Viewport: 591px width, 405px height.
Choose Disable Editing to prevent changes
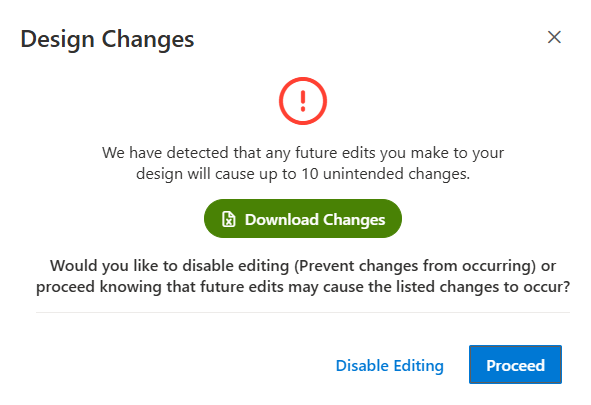pyautogui.click(x=389, y=365)
